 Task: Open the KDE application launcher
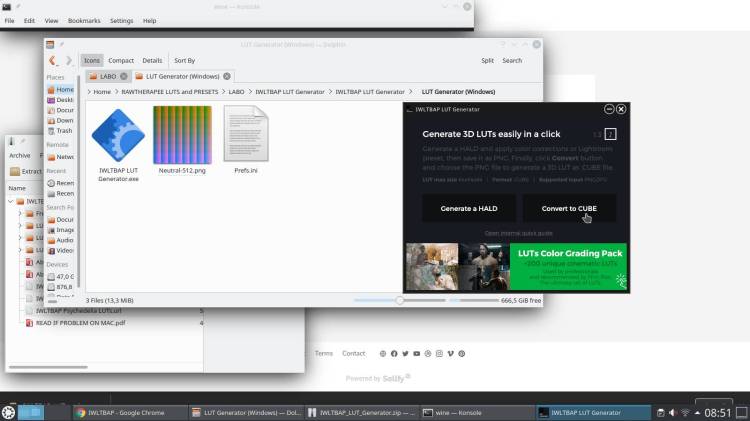[8, 412]
